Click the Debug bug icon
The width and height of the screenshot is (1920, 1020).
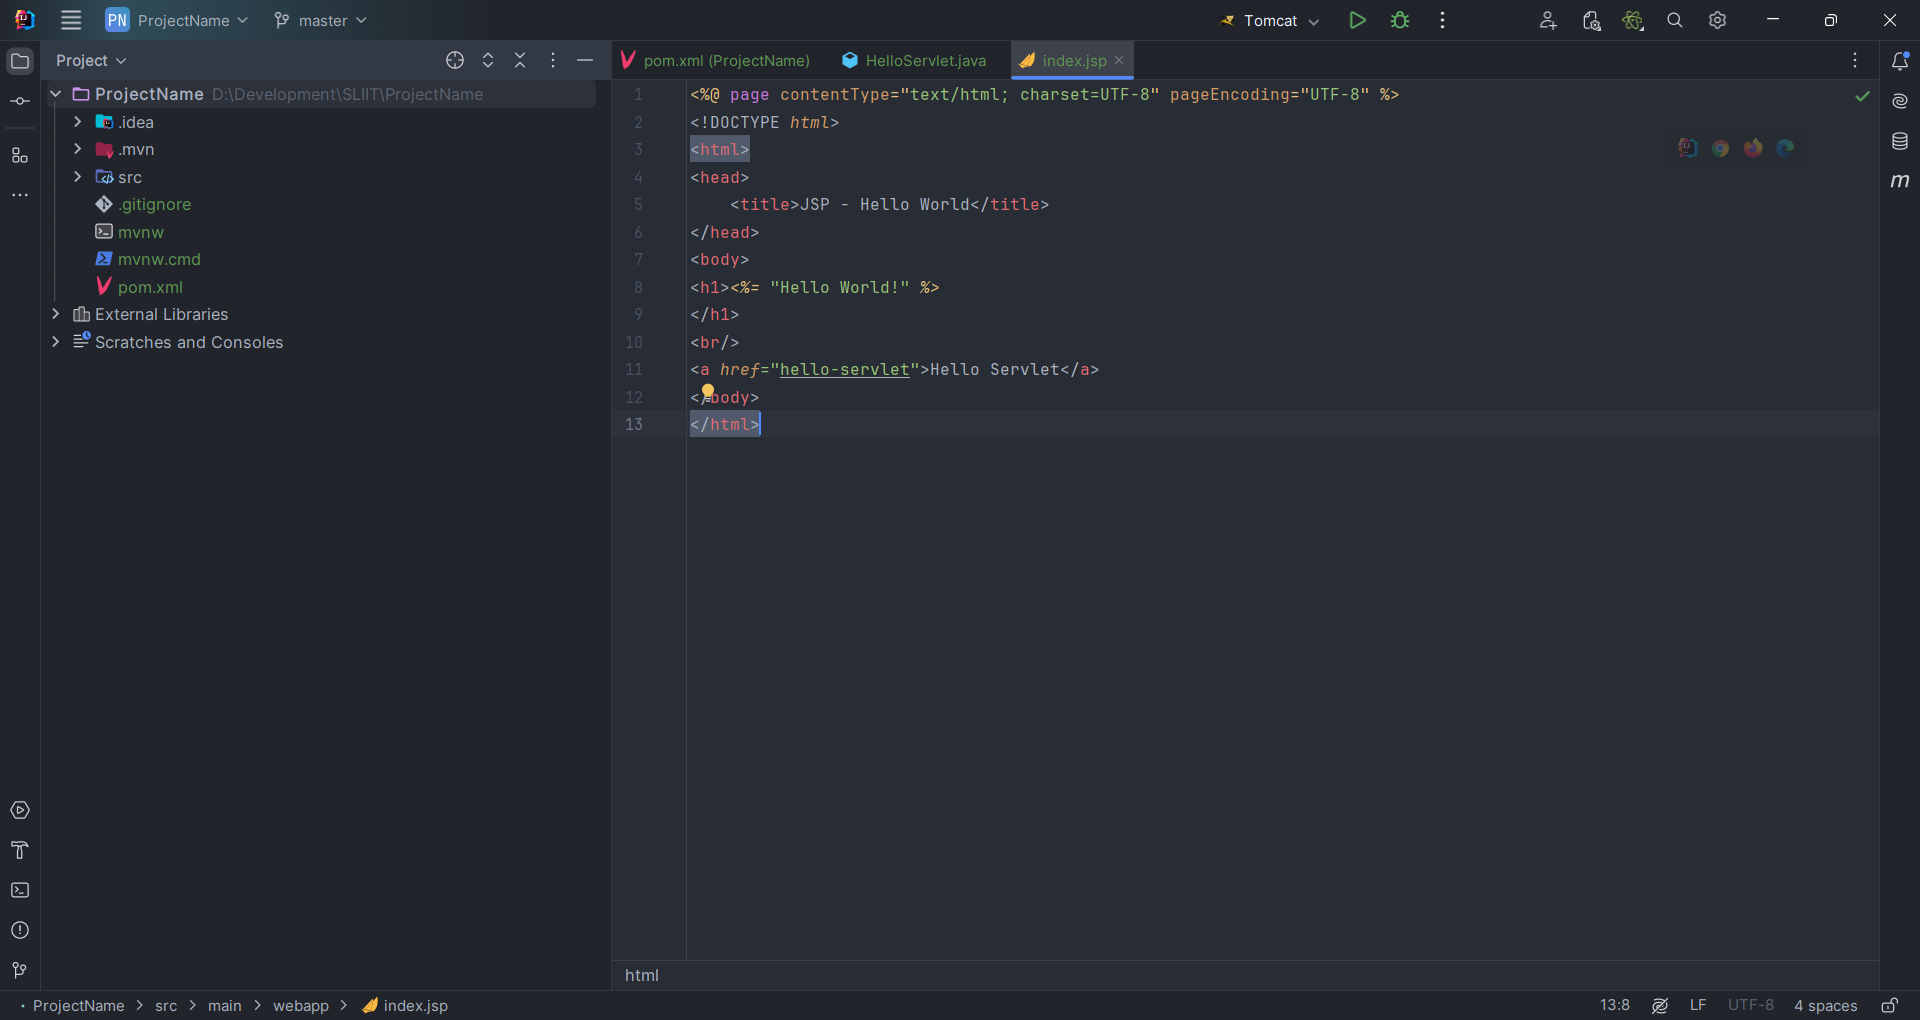(1400, 20)
